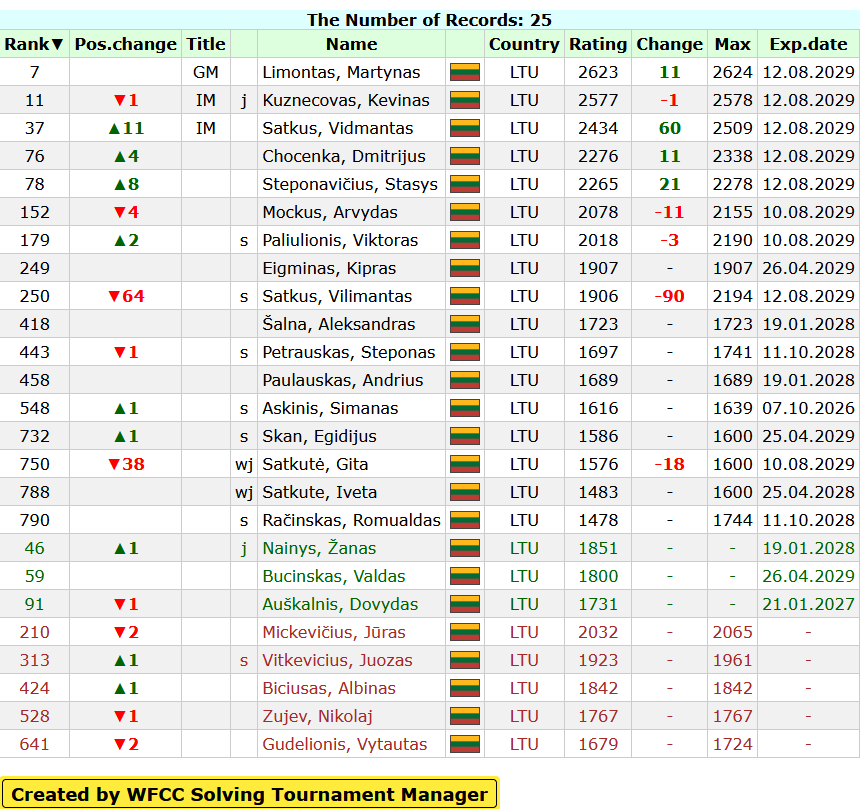Click the Exp.date column header

[808, 44]
